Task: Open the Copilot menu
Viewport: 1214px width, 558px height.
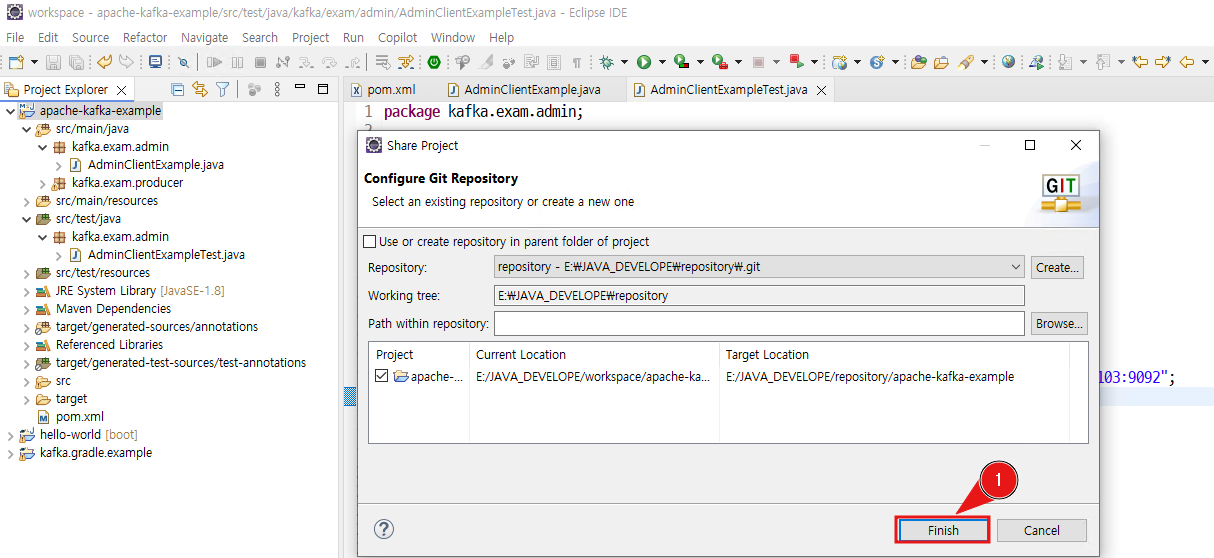Action: (x=398, y=37)
